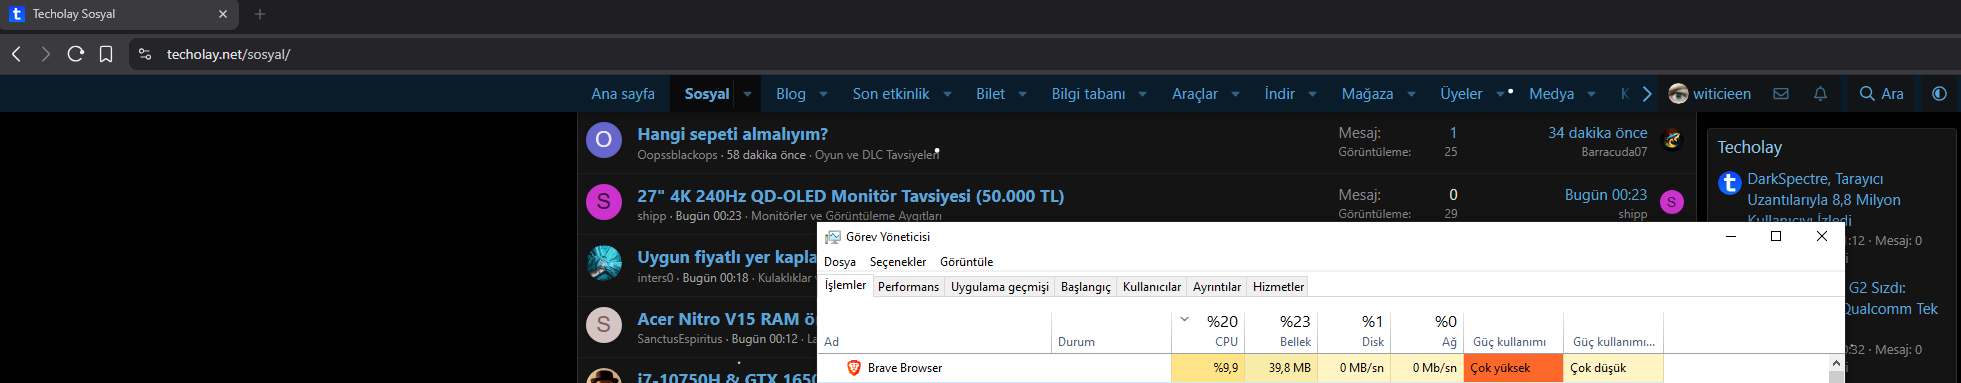Click Oopssblackops author avatar

click(604, 141)
